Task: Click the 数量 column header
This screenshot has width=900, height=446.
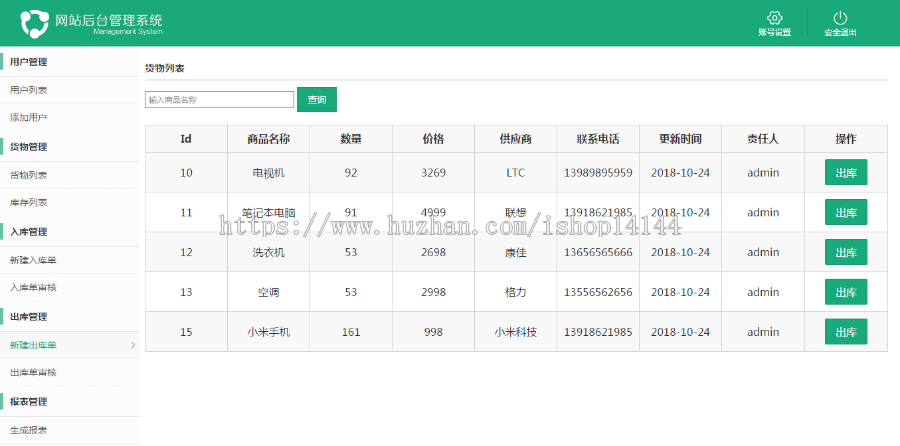Action: (351, 139)
